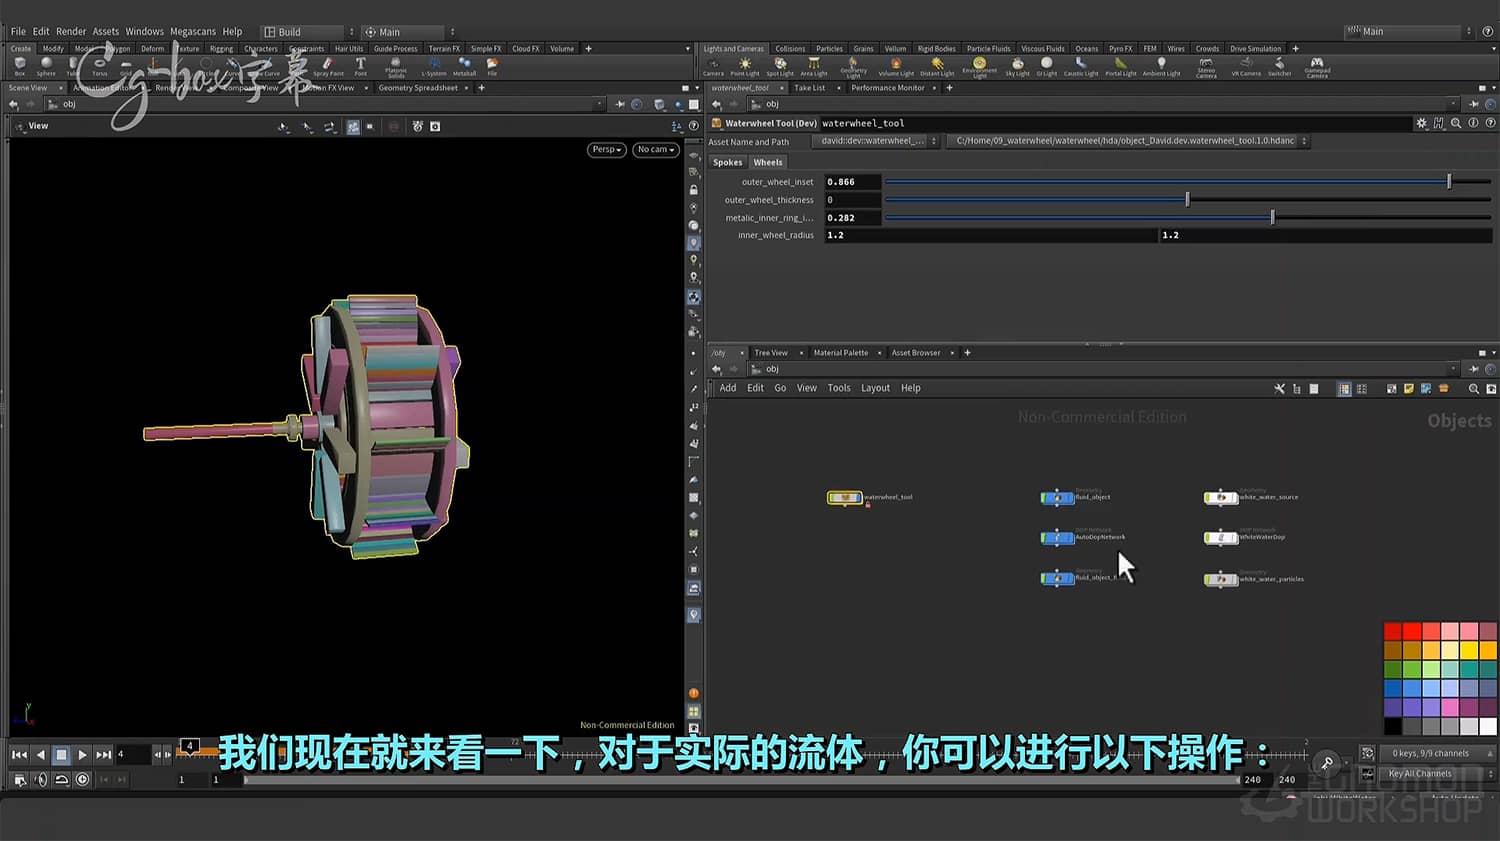Add a Camera from the shelf
The image size is (1500, 841).
pos(714,65)
